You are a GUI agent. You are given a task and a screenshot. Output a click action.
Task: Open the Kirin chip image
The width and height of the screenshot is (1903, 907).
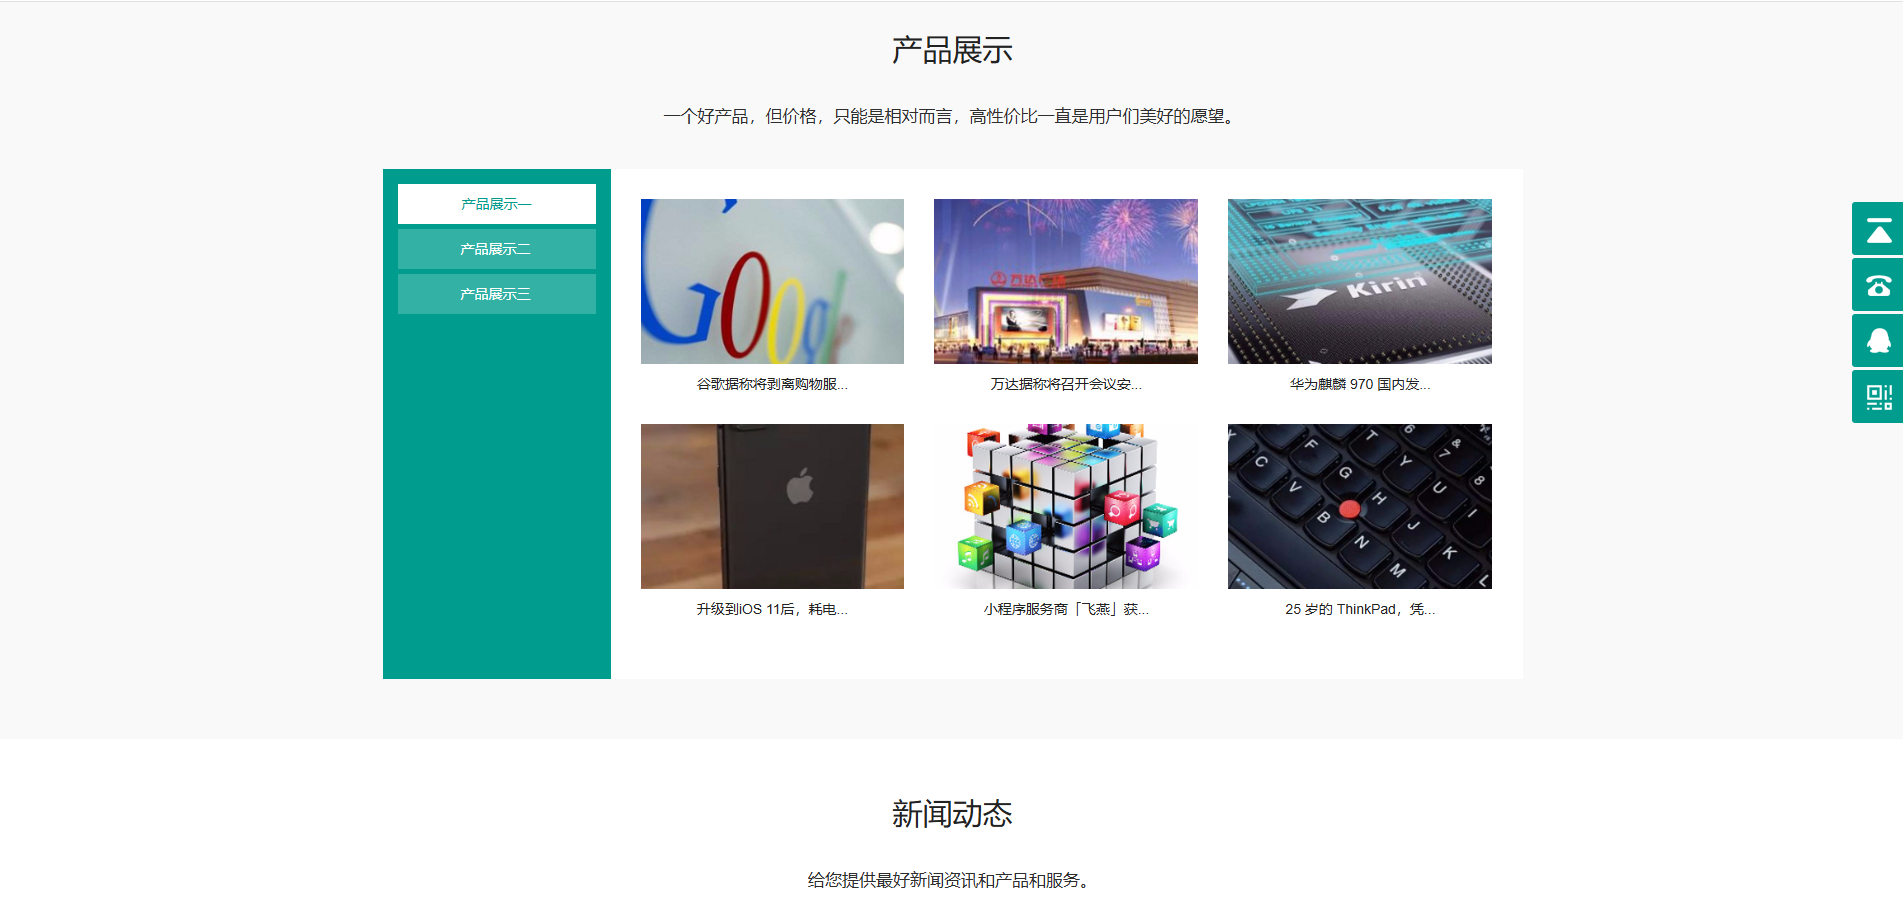click(x=1359, y=281)
